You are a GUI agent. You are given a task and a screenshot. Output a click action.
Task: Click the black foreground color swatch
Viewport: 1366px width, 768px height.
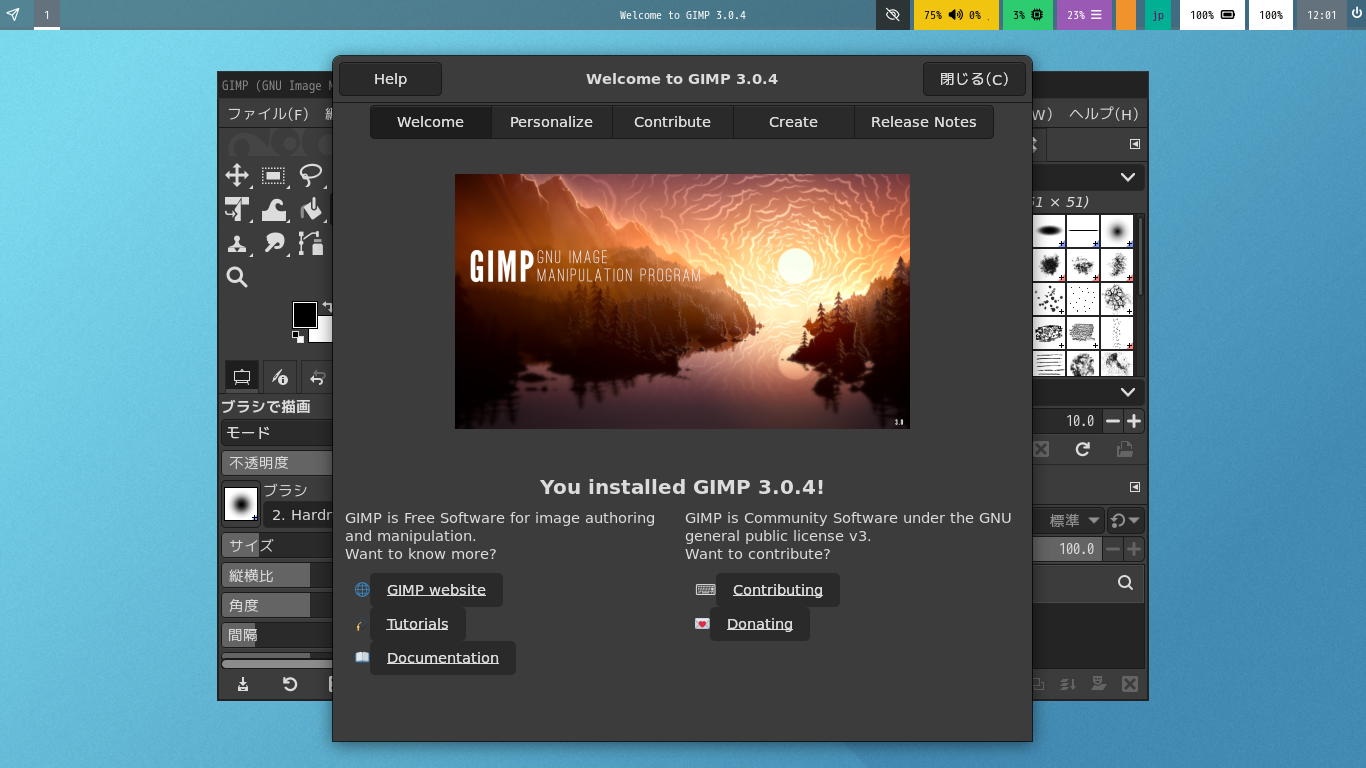(305, 315)
